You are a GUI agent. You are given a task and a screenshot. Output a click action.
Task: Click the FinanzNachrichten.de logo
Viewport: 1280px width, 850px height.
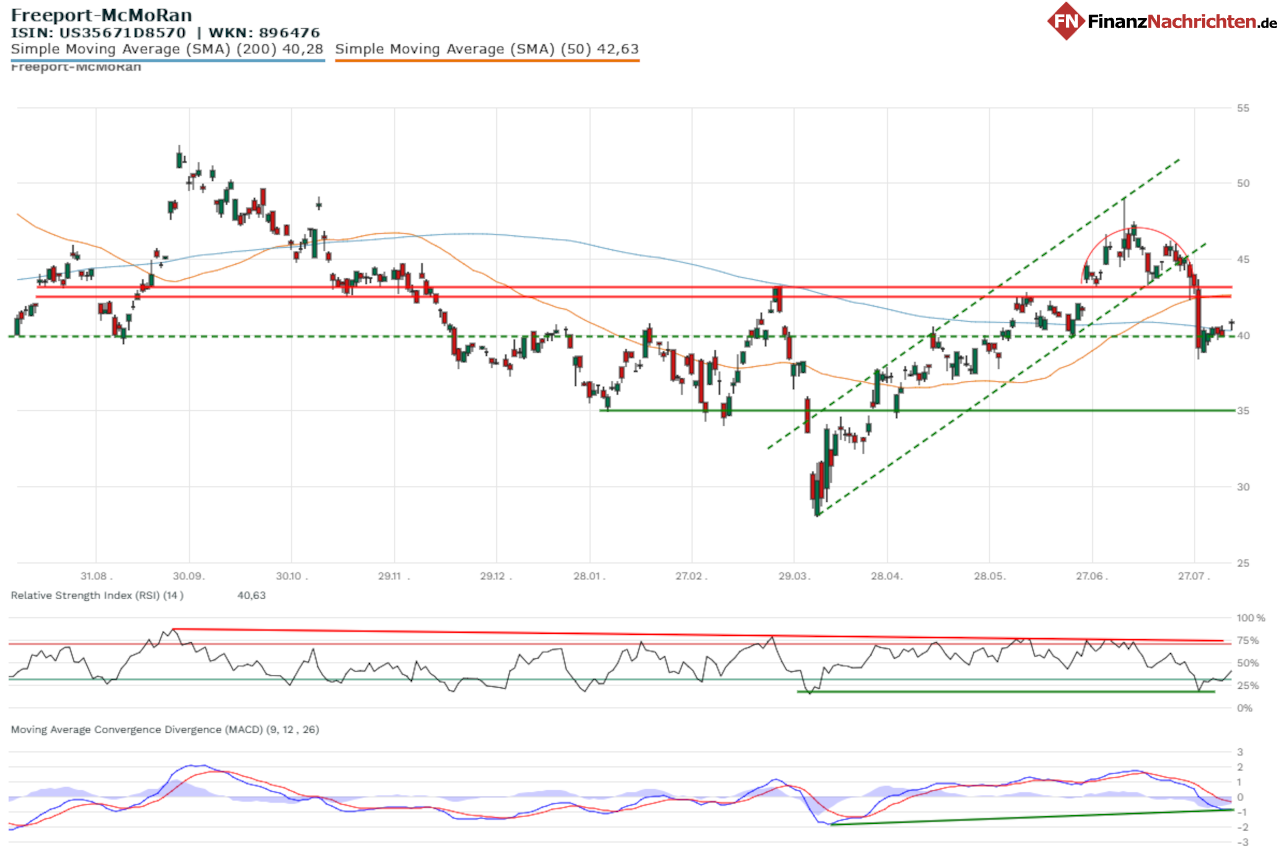(x=1162, y=20)
